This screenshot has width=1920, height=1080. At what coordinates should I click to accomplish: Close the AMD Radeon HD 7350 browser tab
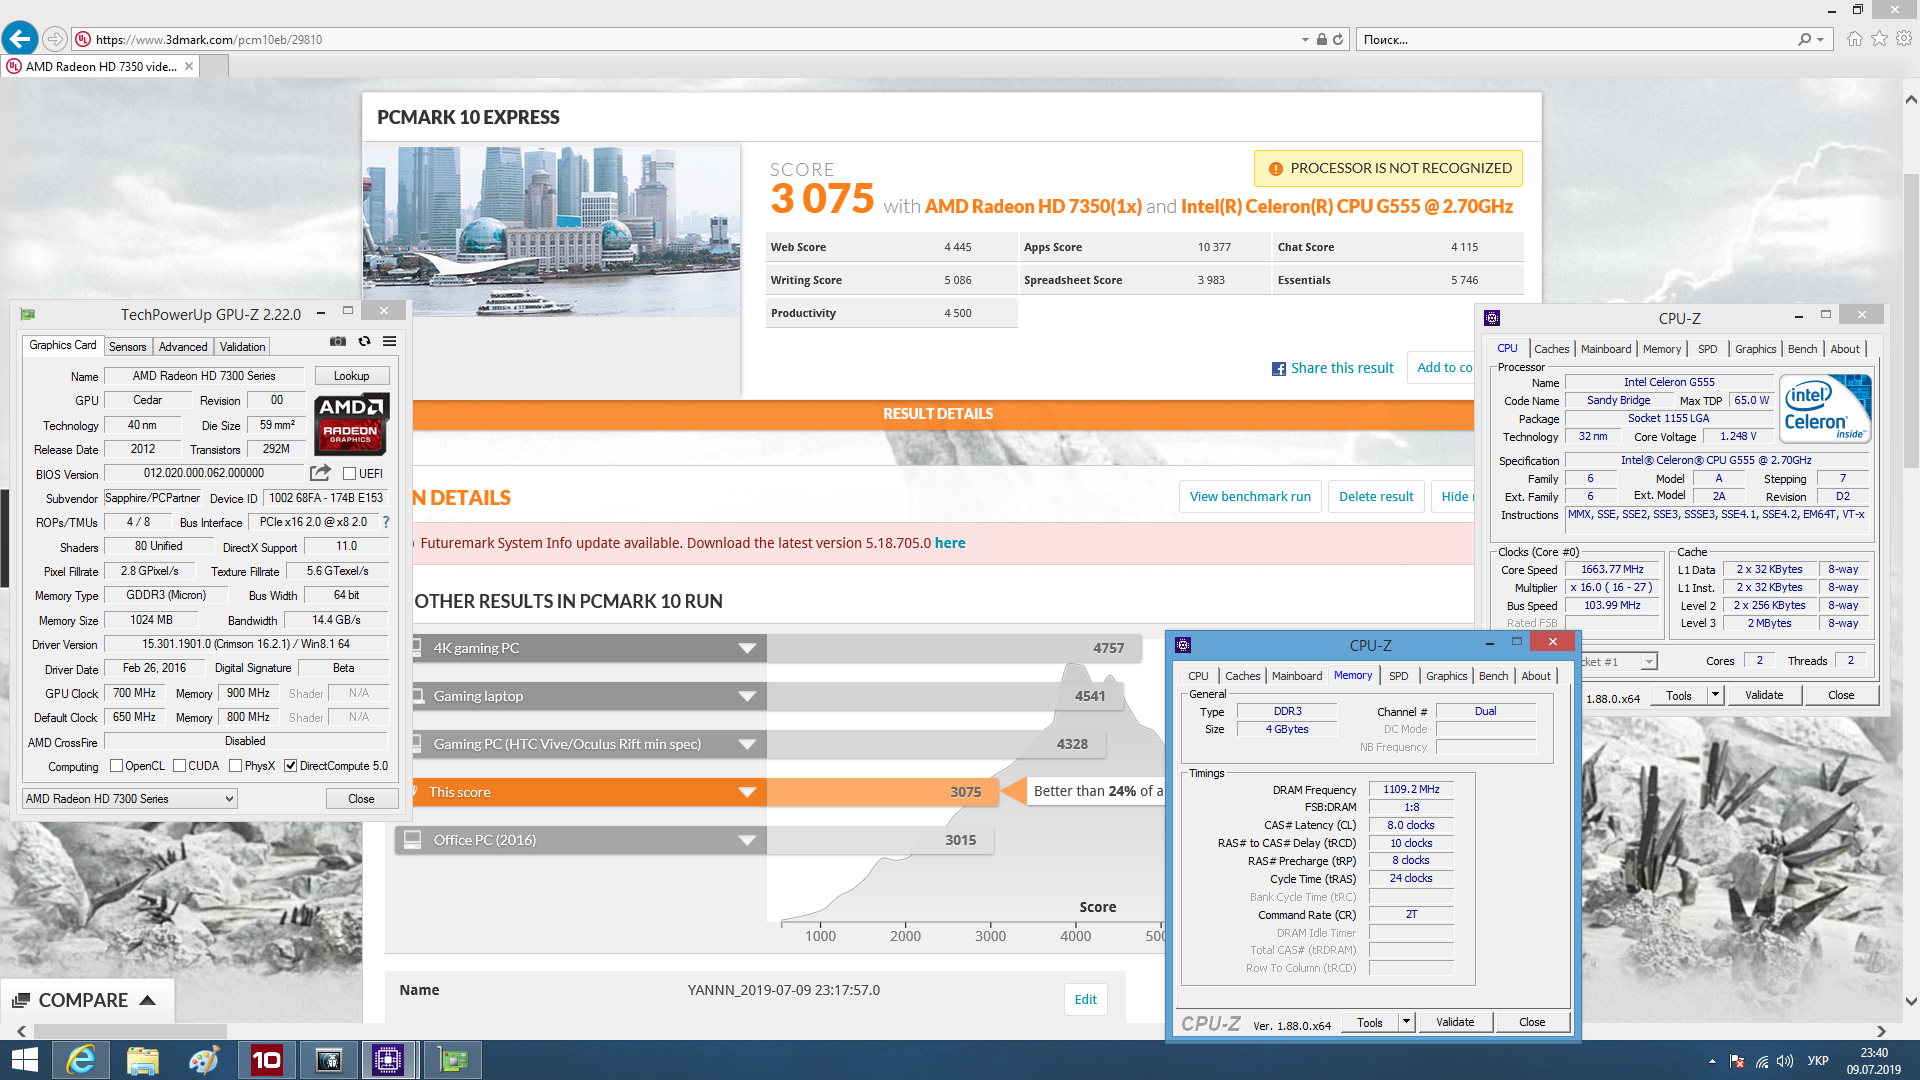pos(189,66)
